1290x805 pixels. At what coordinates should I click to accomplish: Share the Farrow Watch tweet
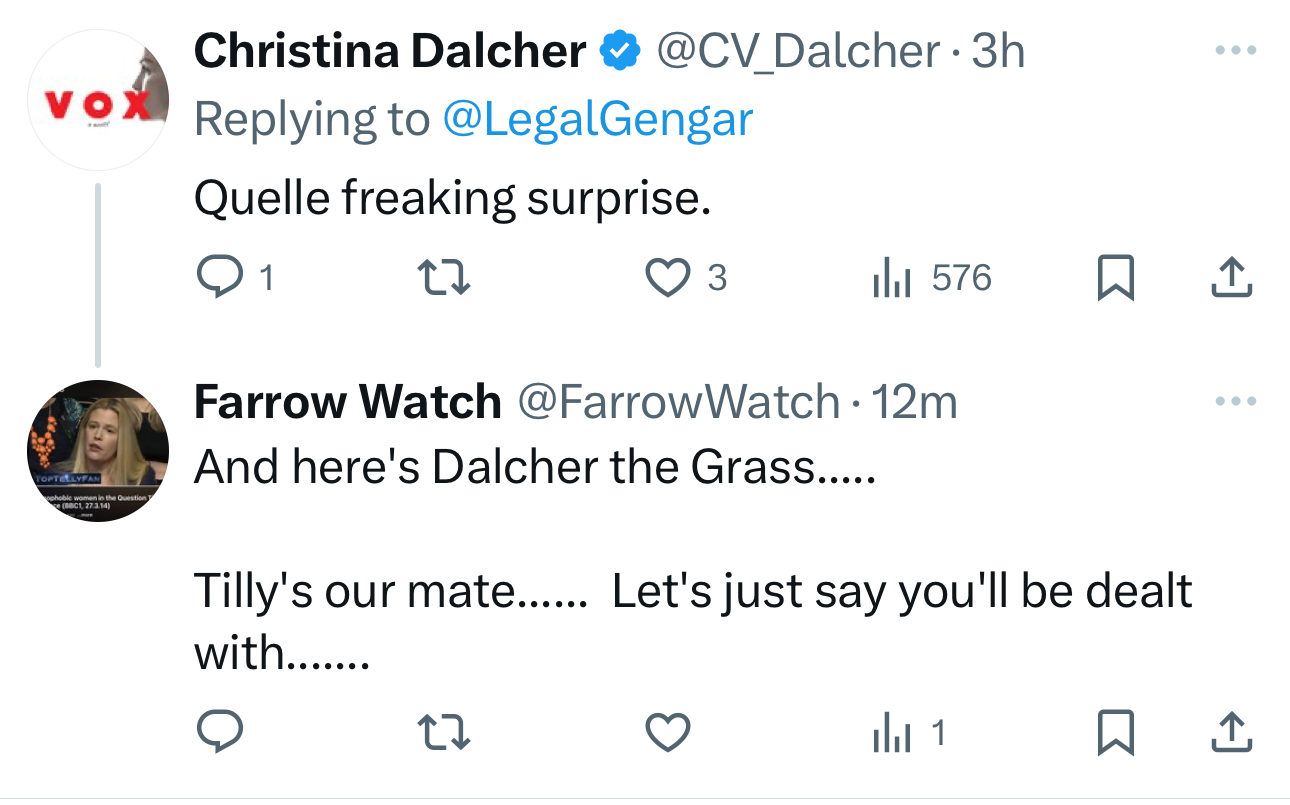tap(1231, 735)
